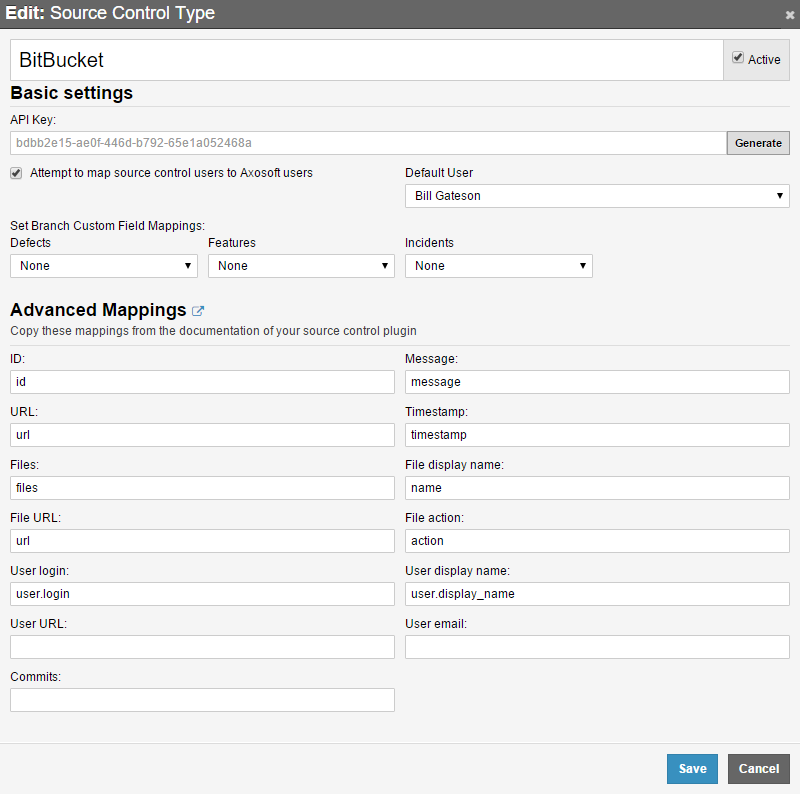Close the Edit Source Control Type dialog
Screen dimensions: 800x794
point(789,15)
